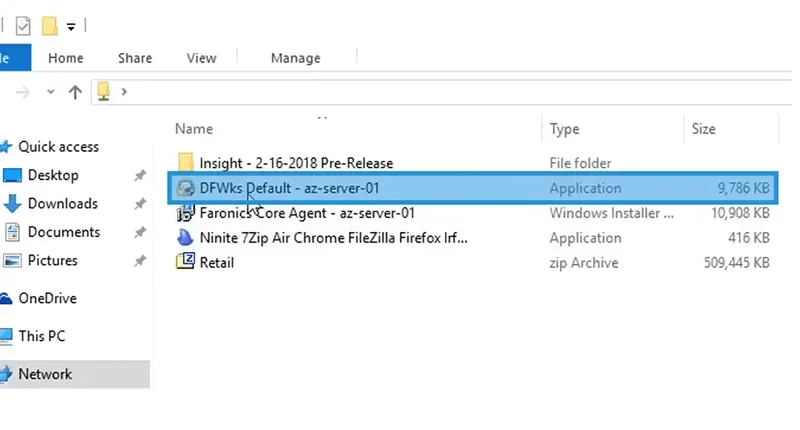800x430 pixels.
Task: Click the DFWks Default application icon
Action: click(x=185, y=188)
